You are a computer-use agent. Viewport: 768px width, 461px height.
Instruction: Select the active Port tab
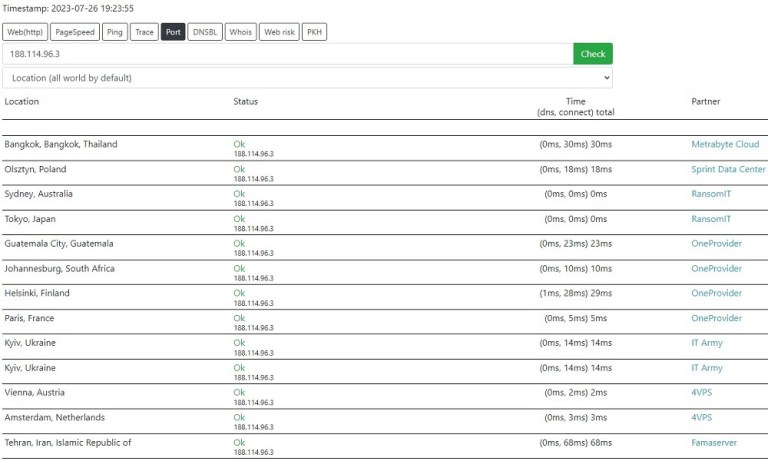click(x=173, y=32)
